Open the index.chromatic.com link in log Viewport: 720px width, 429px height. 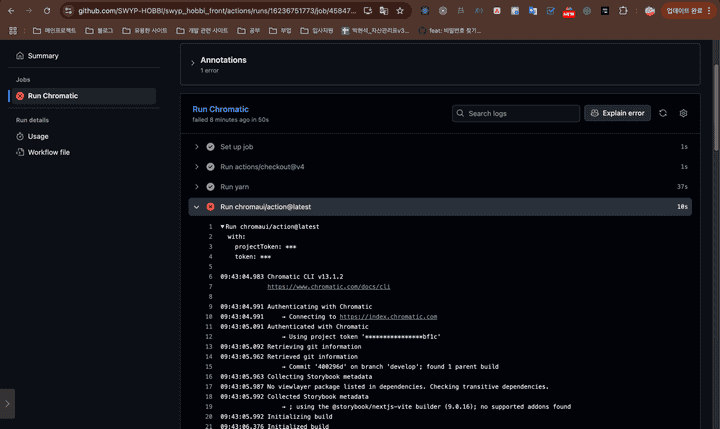(x=388, y=316)
